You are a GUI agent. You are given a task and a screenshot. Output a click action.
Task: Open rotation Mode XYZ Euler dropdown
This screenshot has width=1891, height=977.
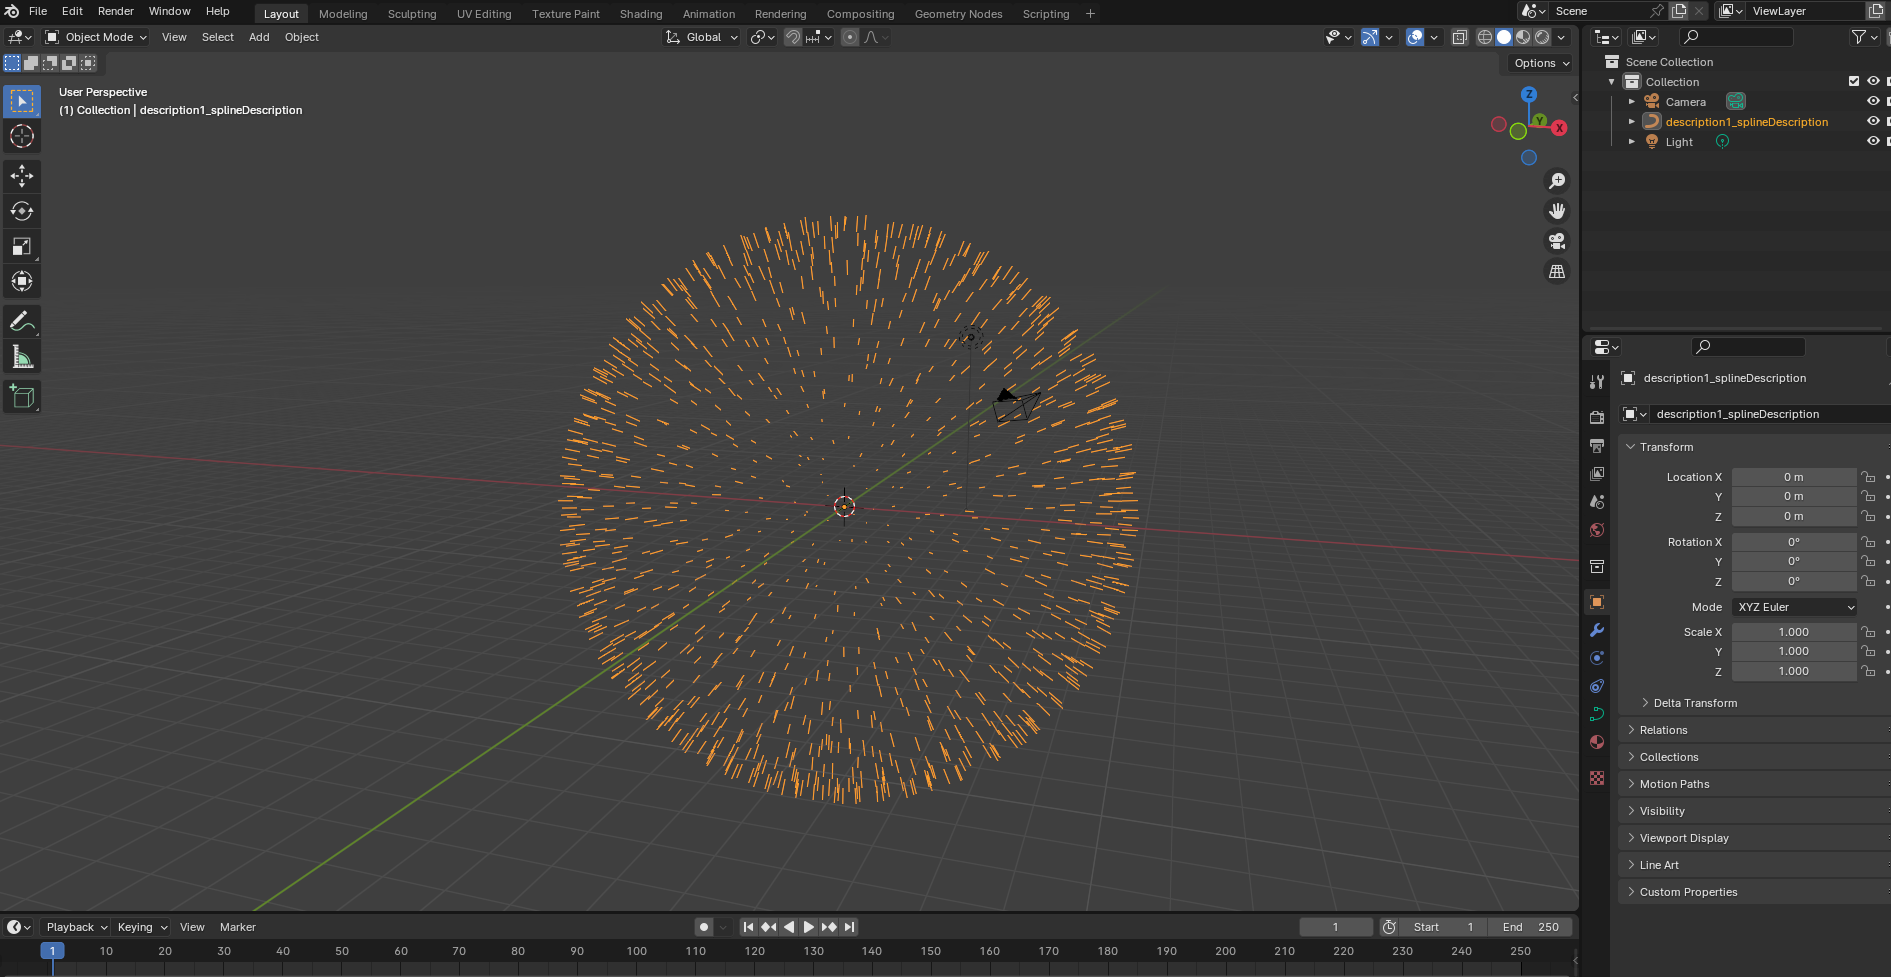point(1795,607)
